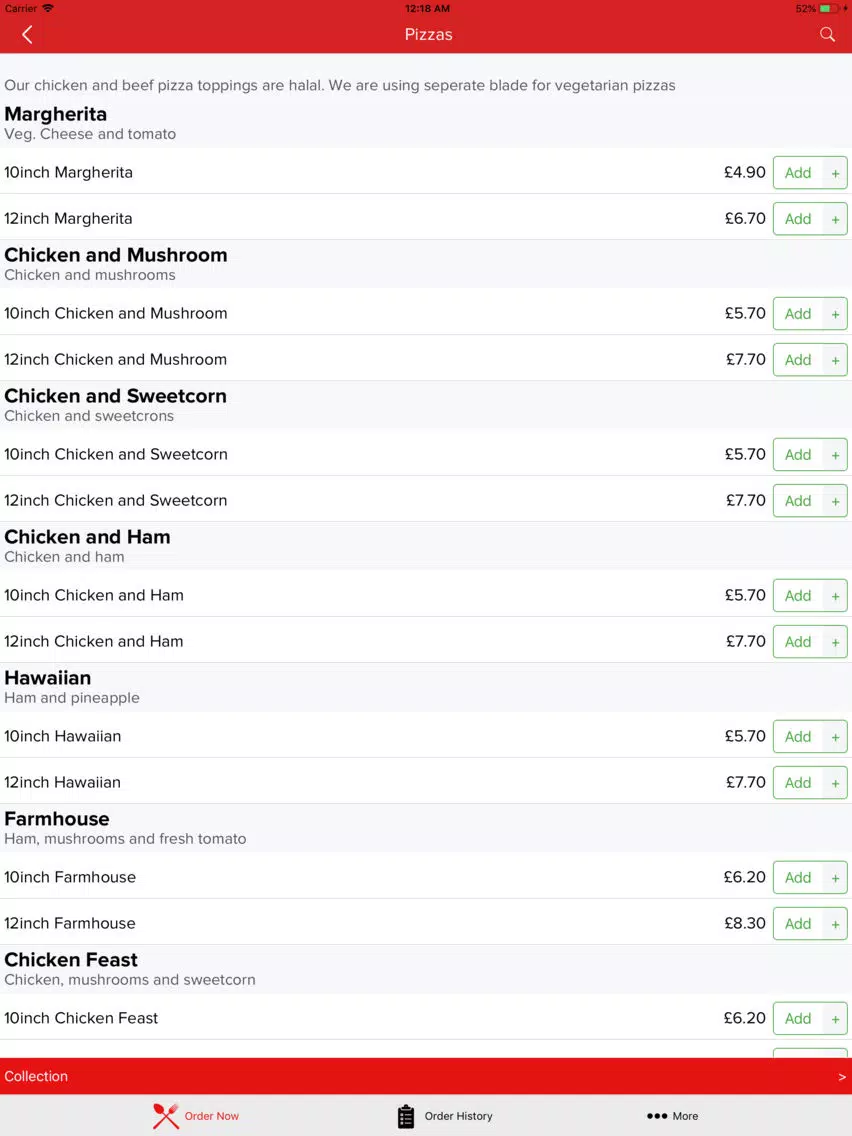Switch to Order History tab
Viewport: 852px width, 1136px height.
(445, 1116)
